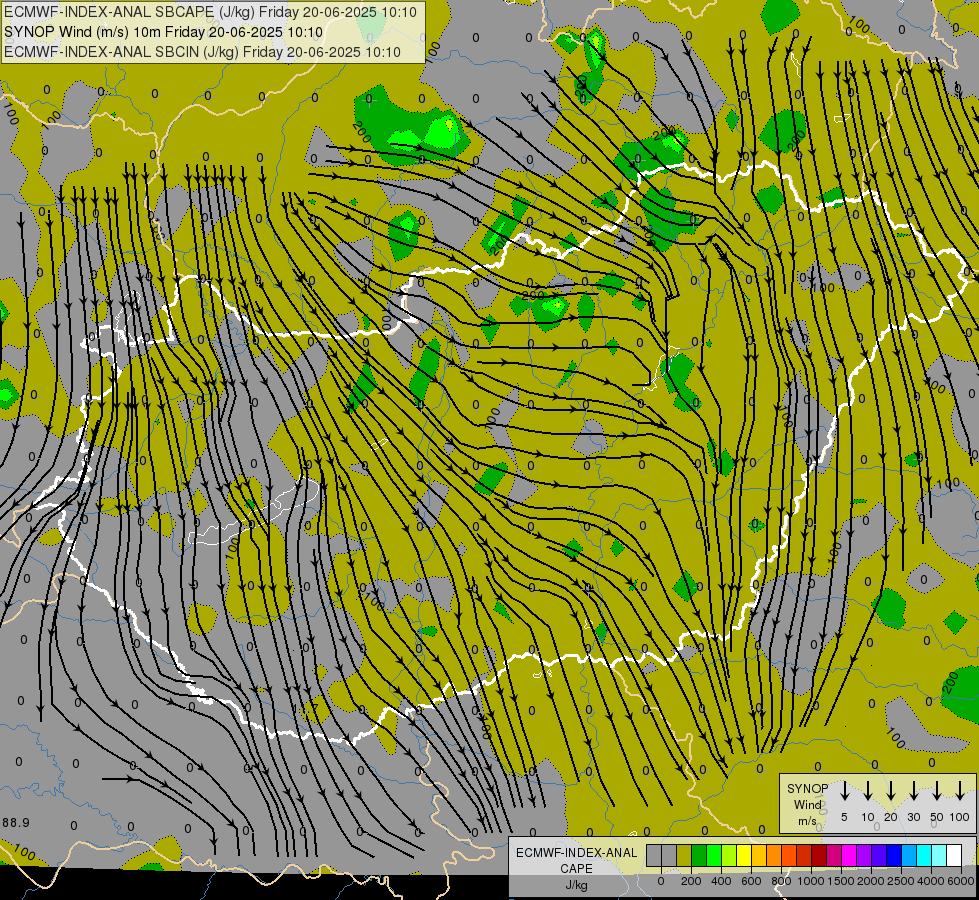Click the '50' value in wind legend

[937, 817]
